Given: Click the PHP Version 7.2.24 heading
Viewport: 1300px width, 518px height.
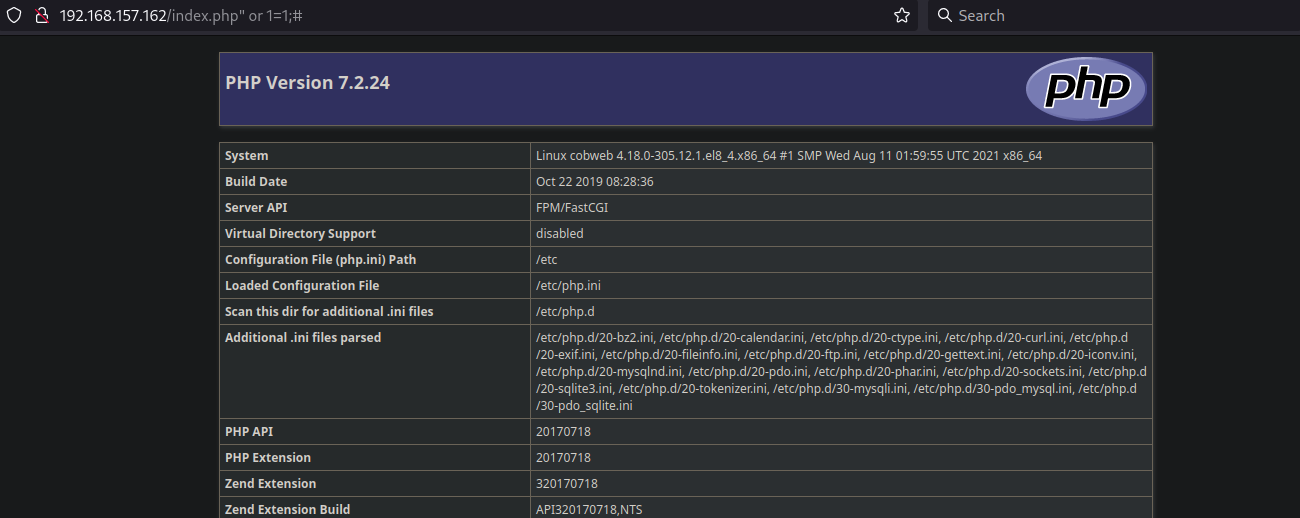Looking at the screenshot, I should tap(307, 83).
